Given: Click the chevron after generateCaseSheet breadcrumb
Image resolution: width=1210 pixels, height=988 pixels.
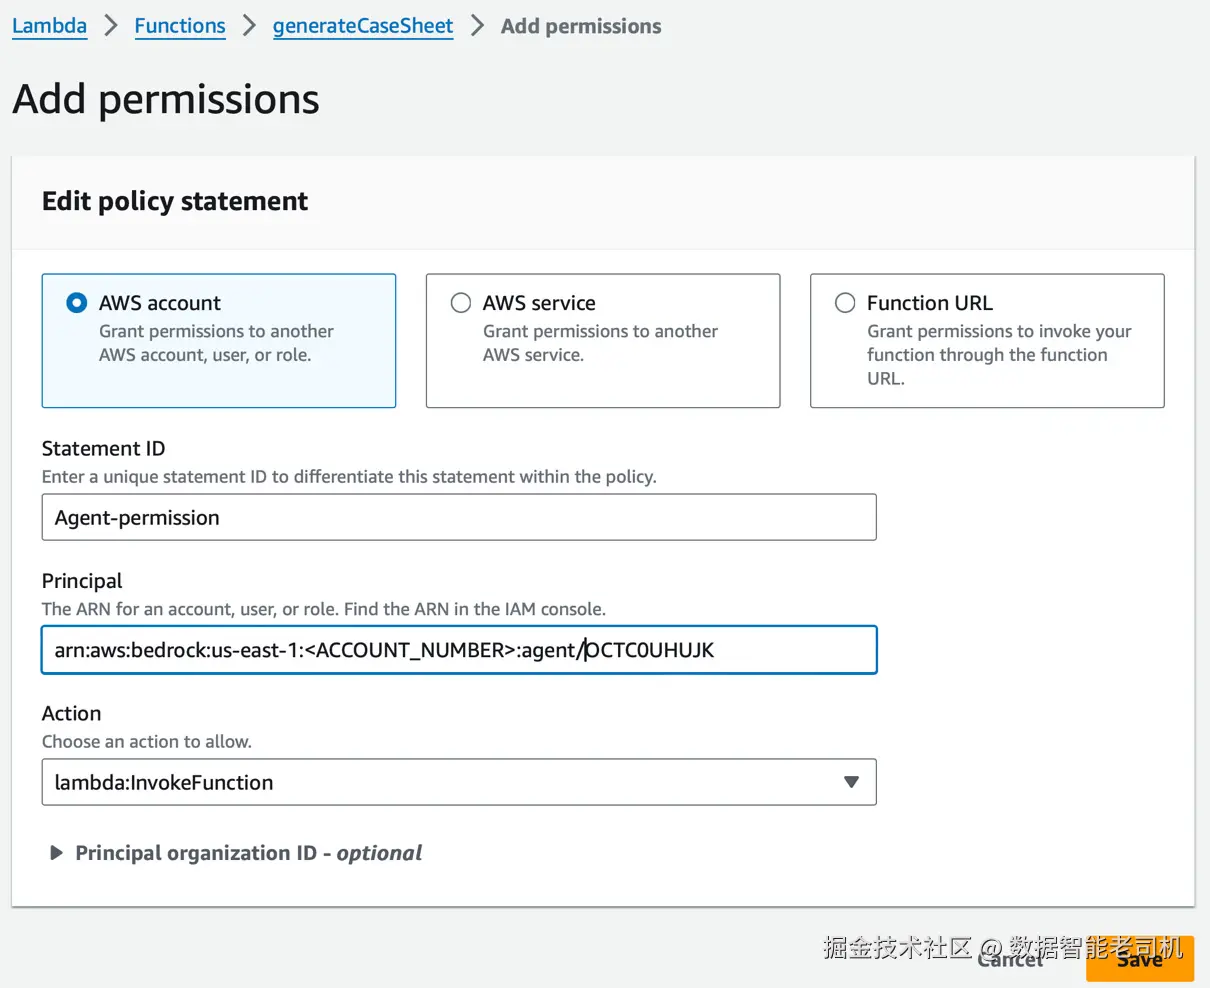Looking at the screenshot, I should coord(477,26).
